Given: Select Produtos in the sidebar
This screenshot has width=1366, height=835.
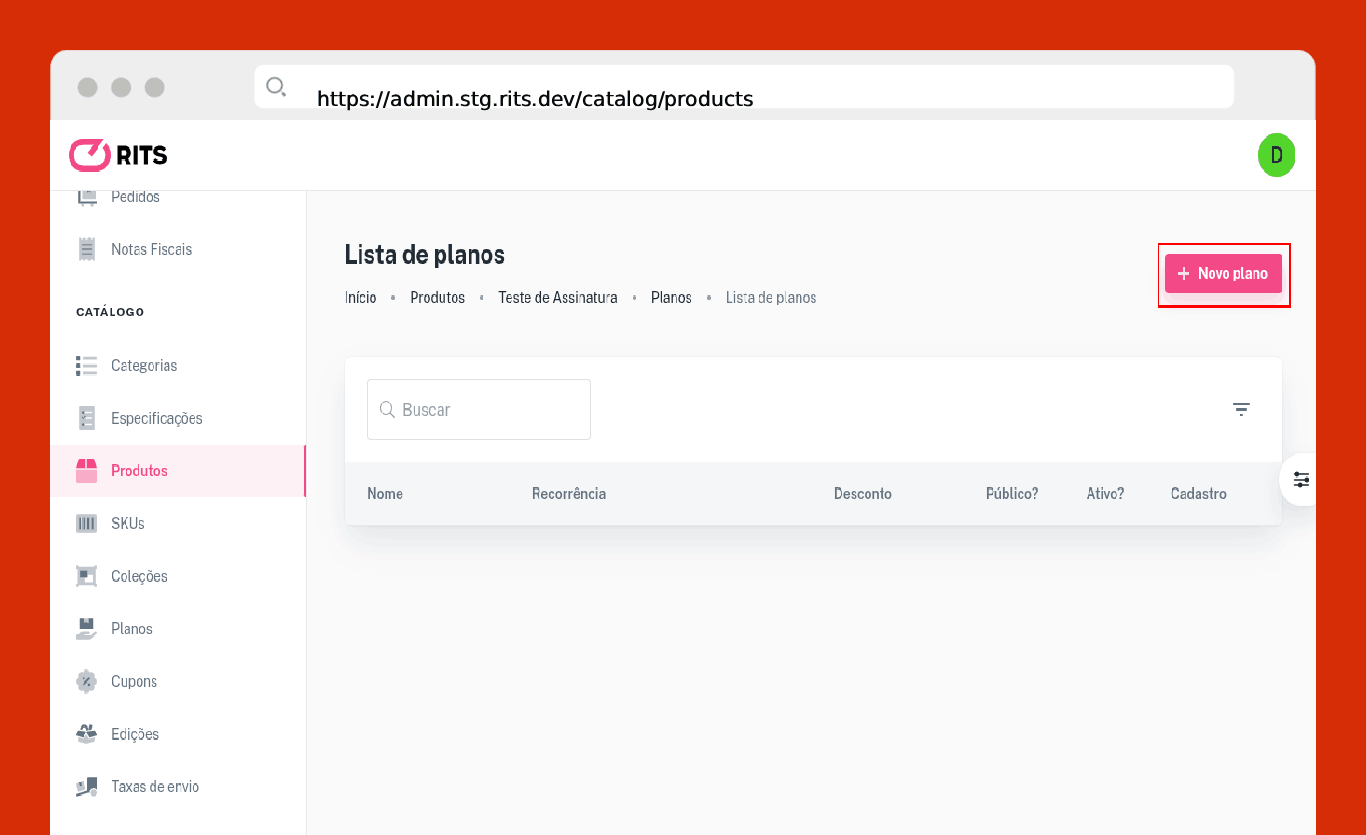Looking at the screenshot, I should pyautogui.click(x=178, y=471).
